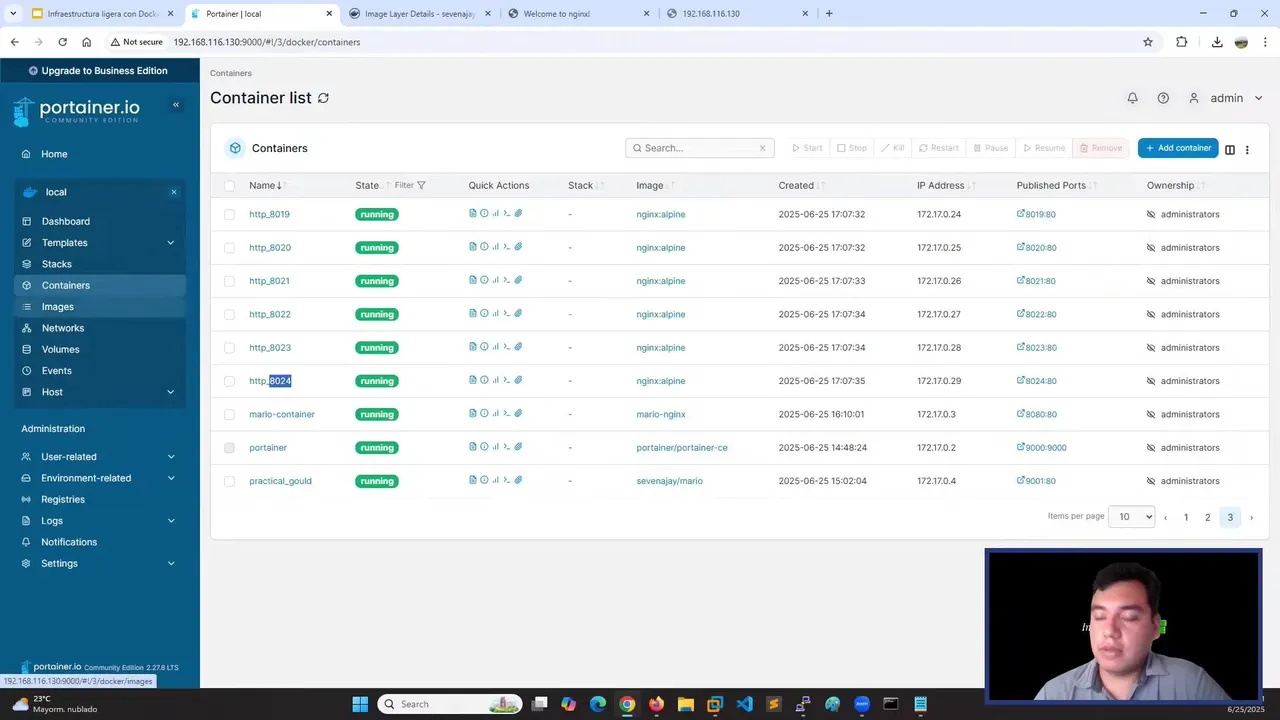Open exec console for practical_gould container
Screen dimensions: 1280x720
click(507, 480)
